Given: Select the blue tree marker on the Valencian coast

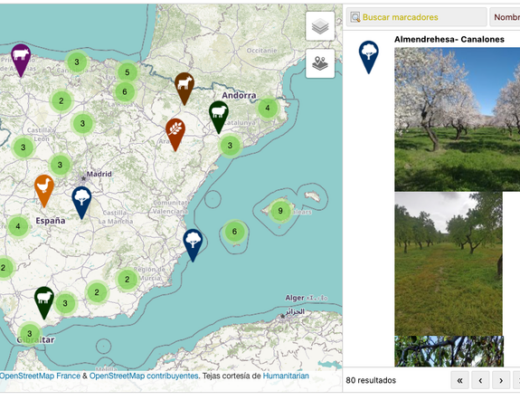Looking at the screenshot, I should [193, 245].
